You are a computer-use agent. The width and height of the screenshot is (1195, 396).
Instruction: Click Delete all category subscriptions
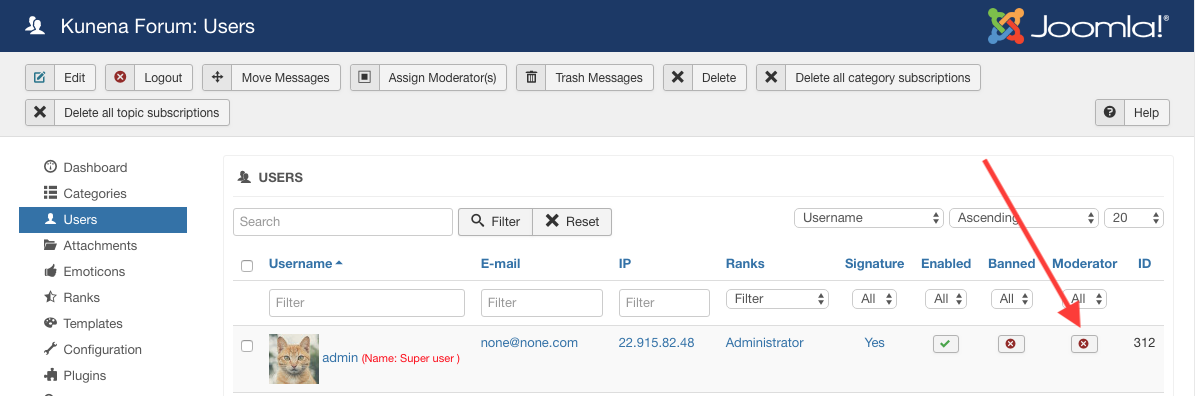(x=868, y=77)
